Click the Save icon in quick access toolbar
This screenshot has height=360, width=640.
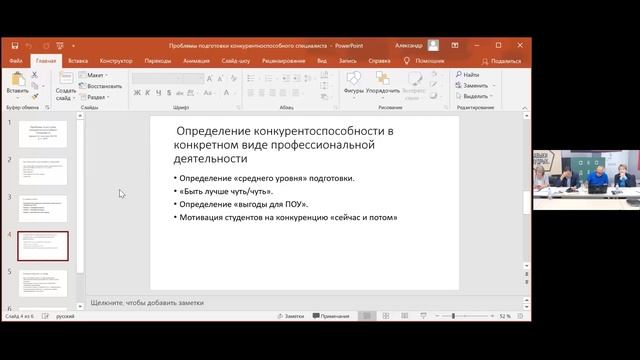(x=15, y=45)
